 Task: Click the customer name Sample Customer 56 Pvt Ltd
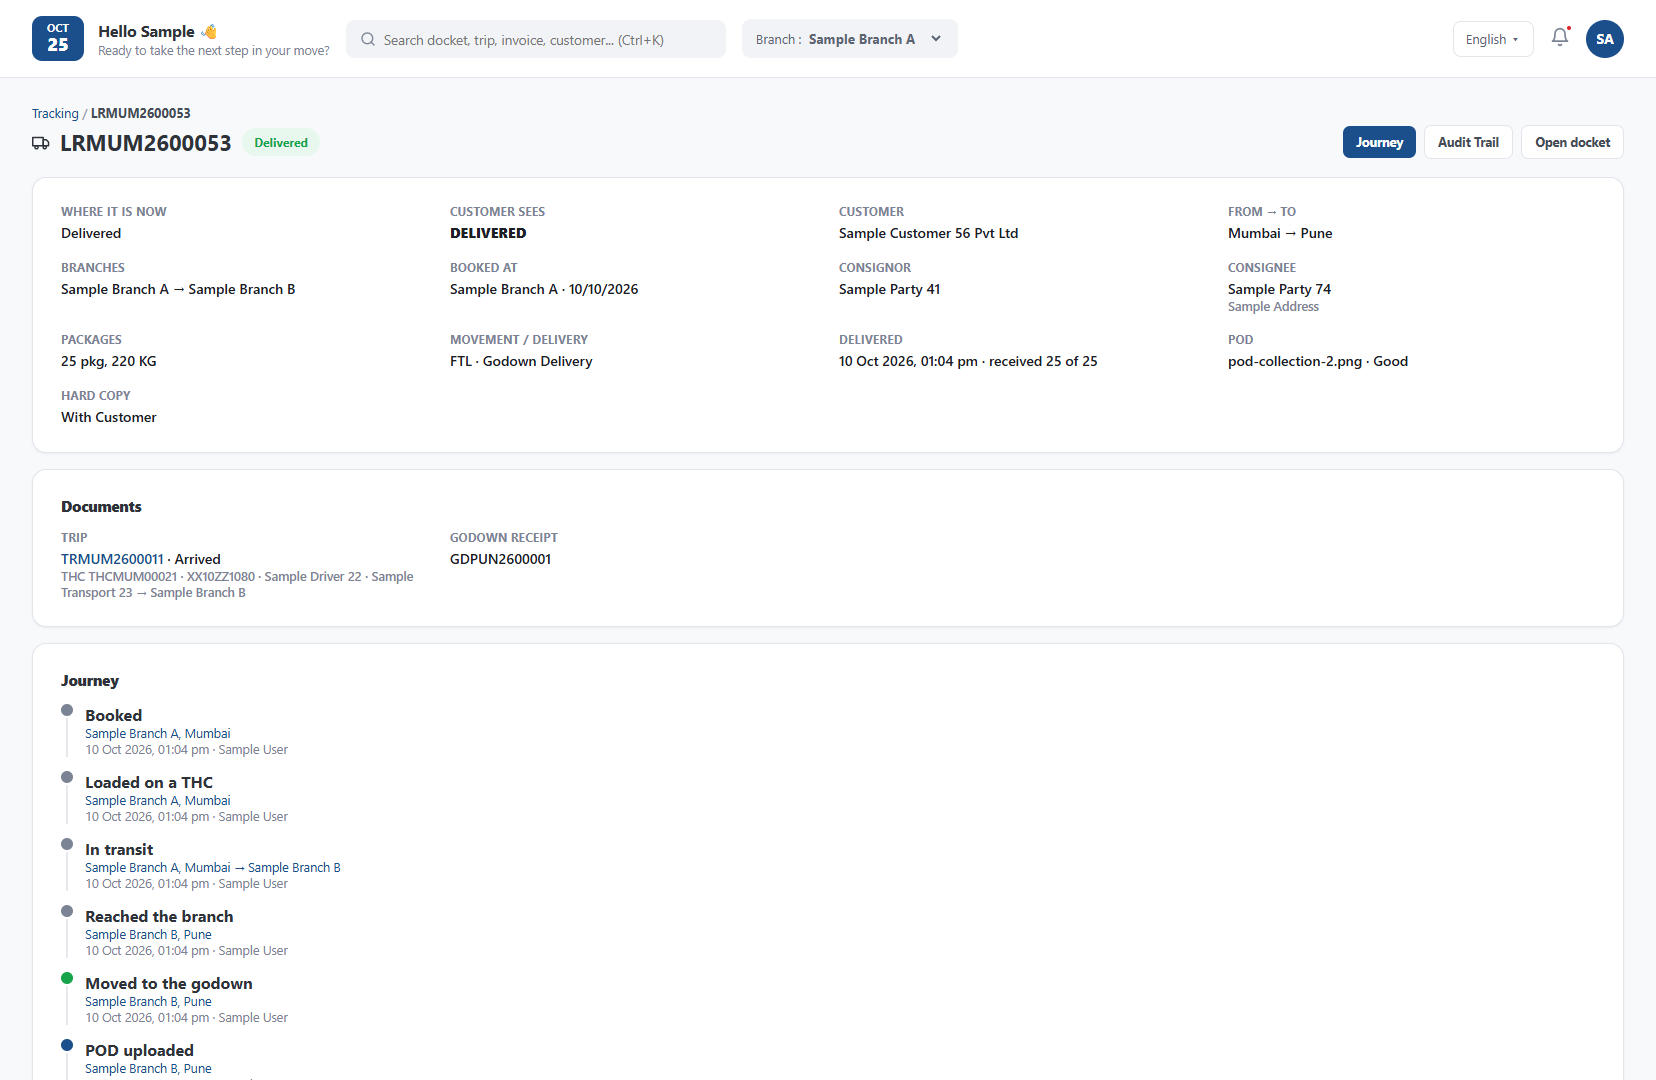tap(928, 233)
